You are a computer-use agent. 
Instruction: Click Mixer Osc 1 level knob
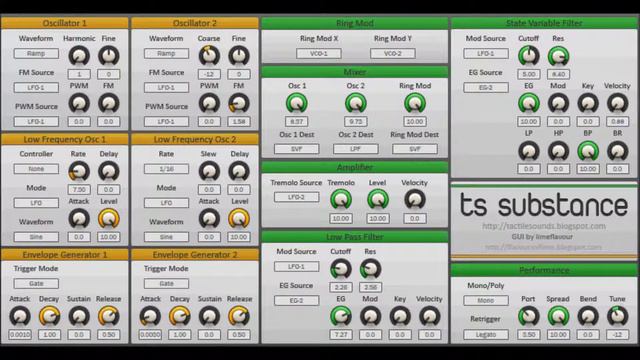point(297,104)
